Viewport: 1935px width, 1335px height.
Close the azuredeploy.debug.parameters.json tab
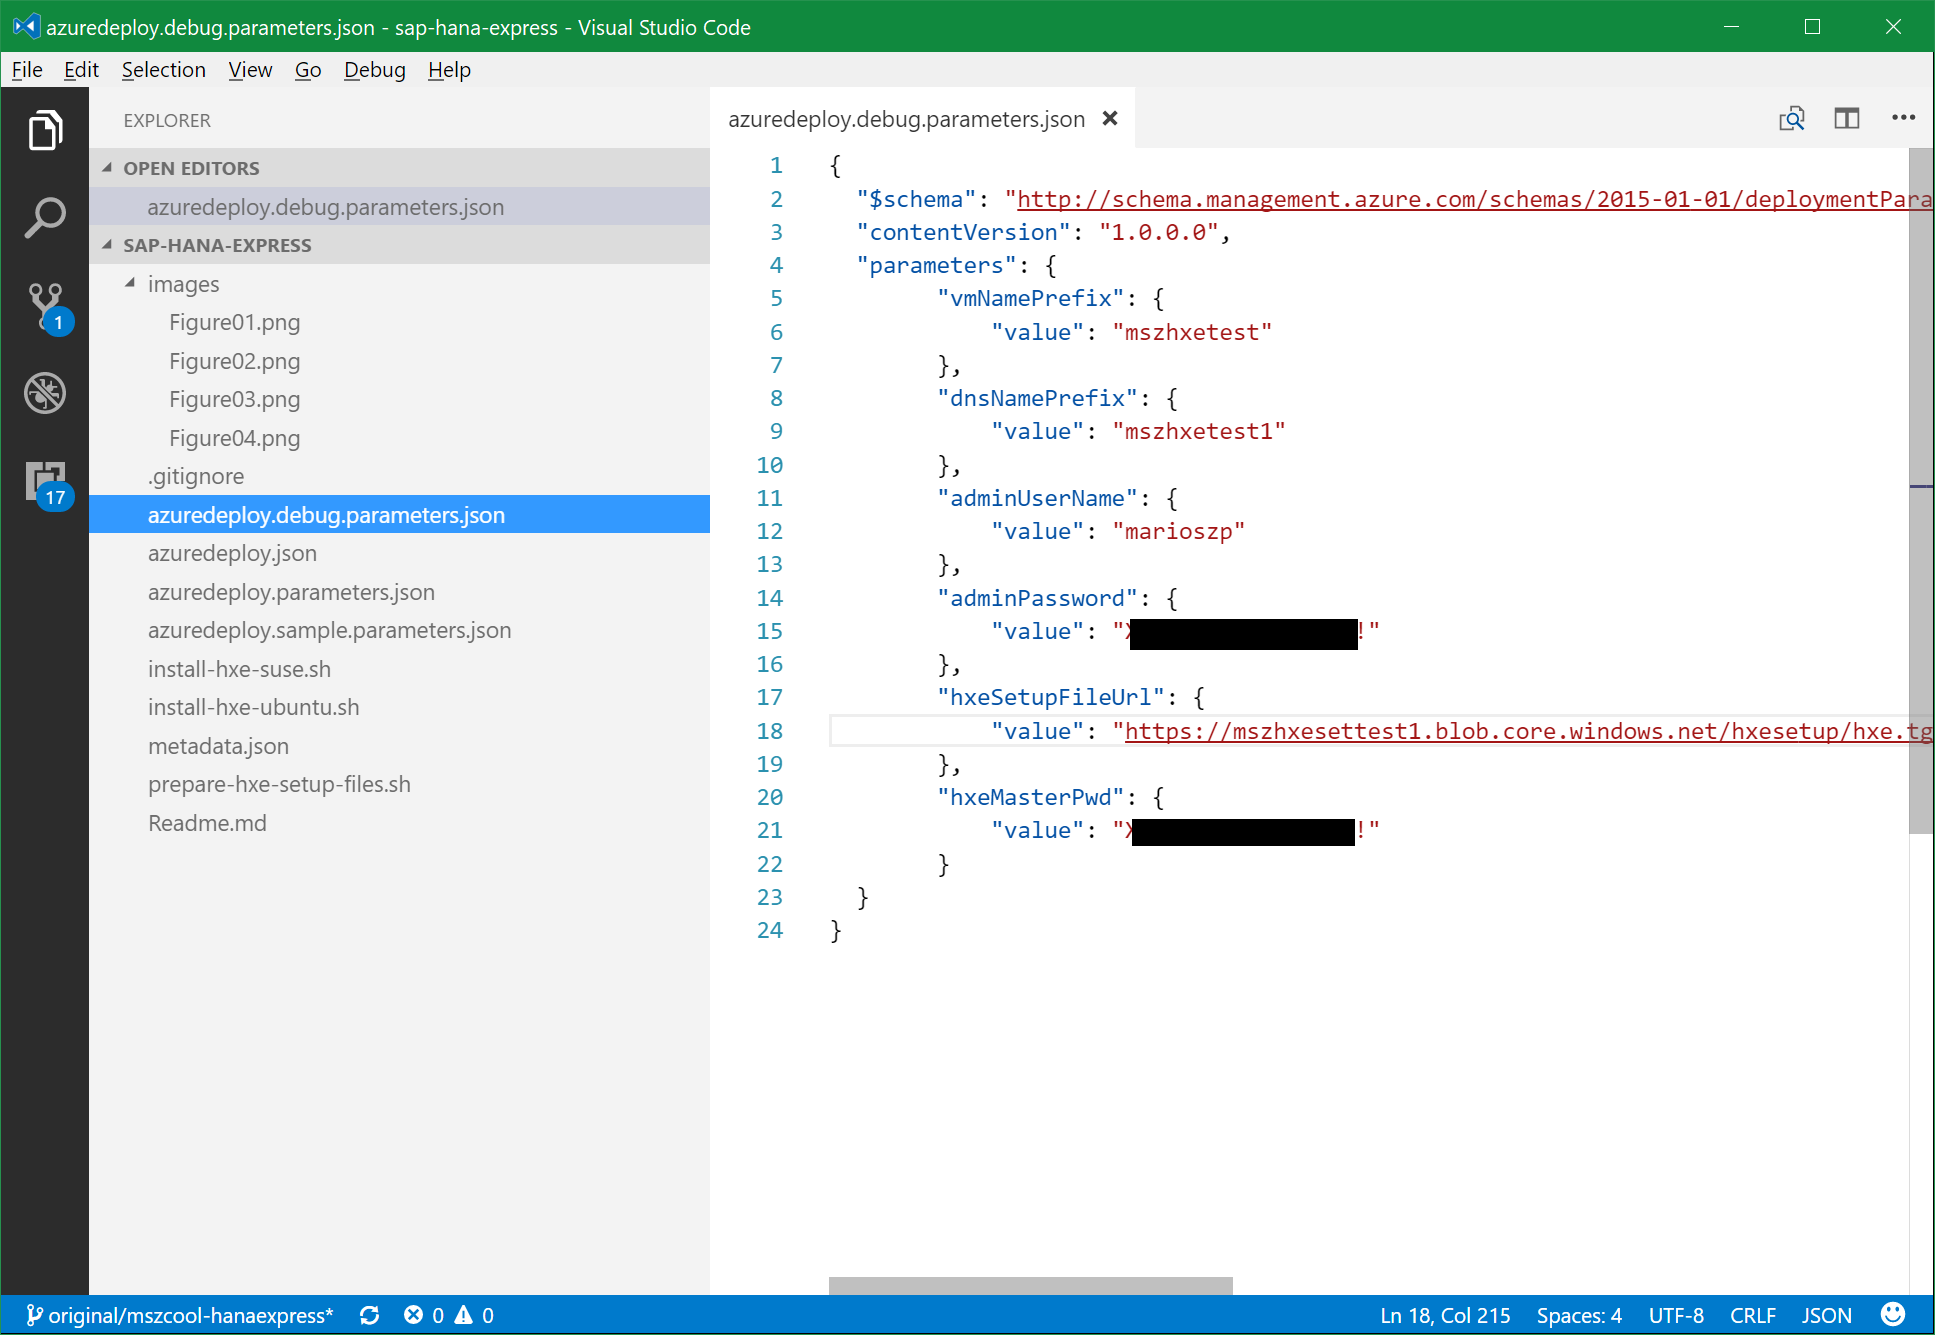pyautogui.click(x=1110, y=119)
